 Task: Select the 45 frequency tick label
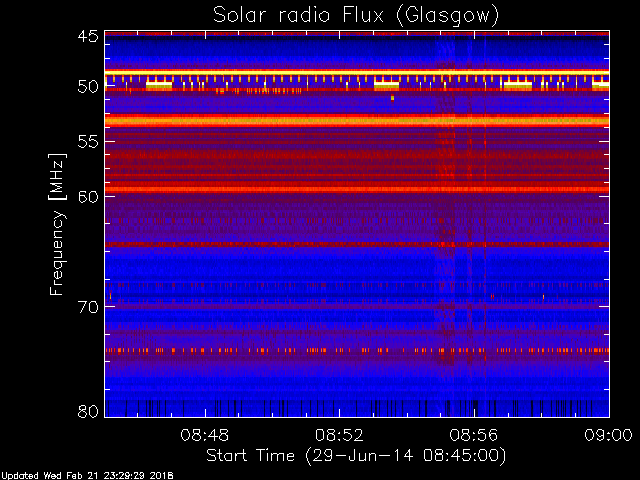pyautogui.click(x=88, y=36)
